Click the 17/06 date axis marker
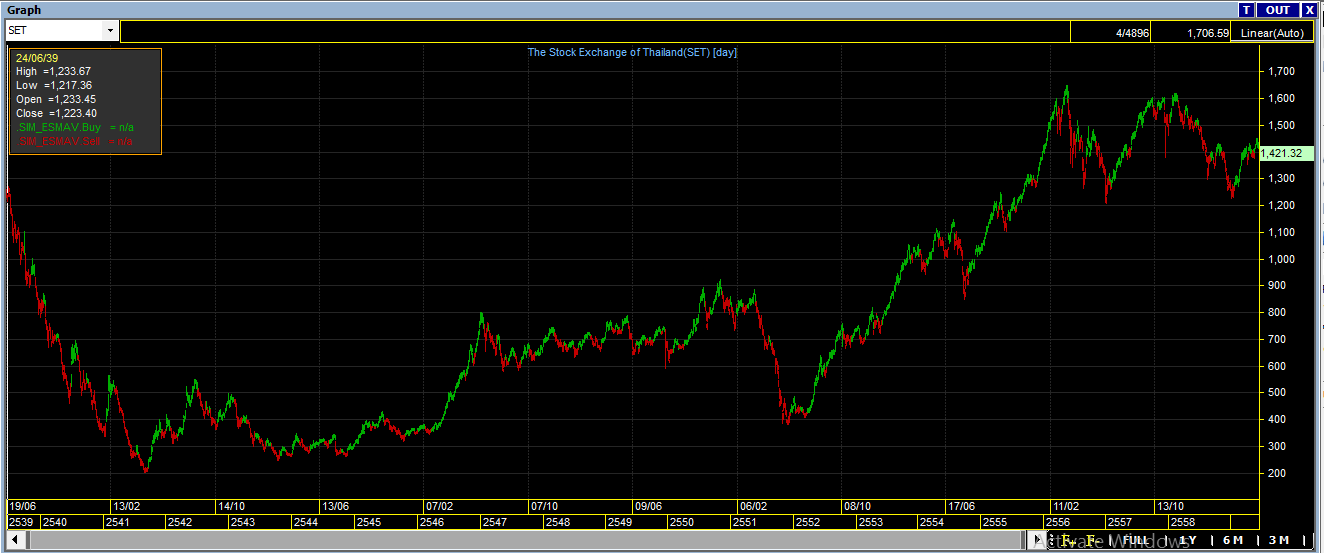This screenshot has height=553, width=1324. click(961, 506)
